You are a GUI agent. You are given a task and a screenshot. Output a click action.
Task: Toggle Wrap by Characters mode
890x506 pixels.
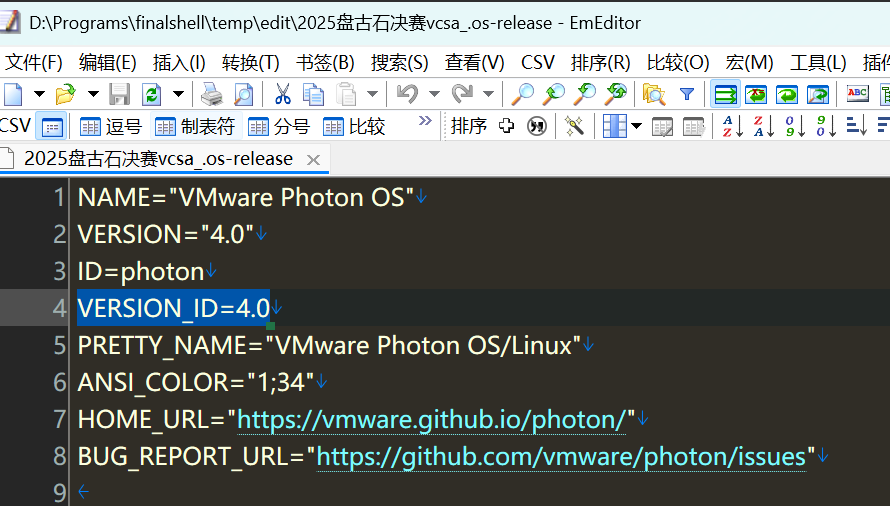[x=756, y=94]
